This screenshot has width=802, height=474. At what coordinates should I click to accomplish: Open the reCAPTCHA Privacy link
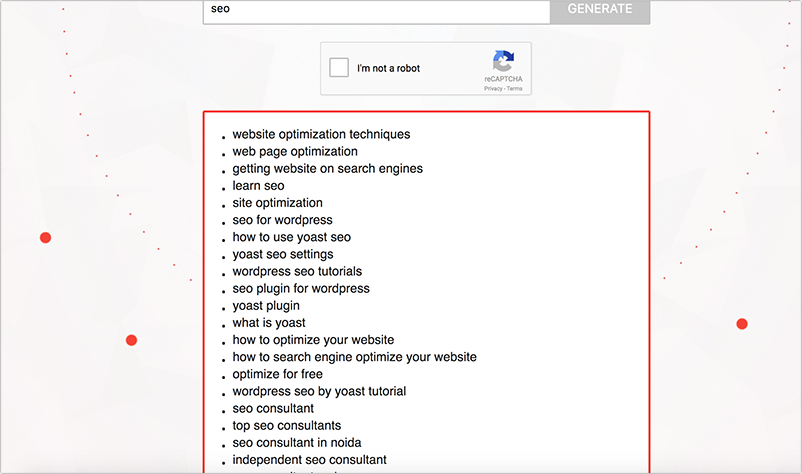(x=493, y=88)
